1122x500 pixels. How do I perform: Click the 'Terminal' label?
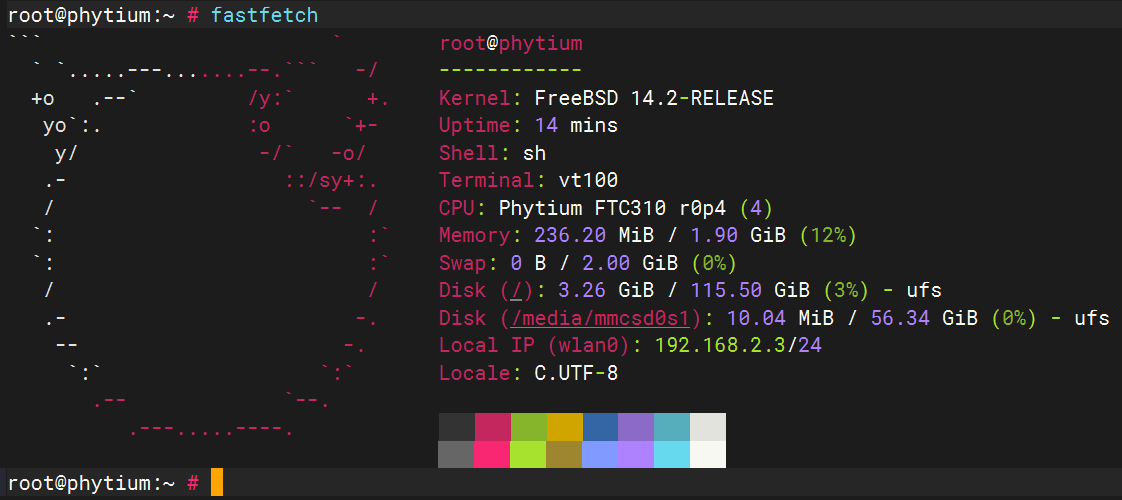click(487, 180)
